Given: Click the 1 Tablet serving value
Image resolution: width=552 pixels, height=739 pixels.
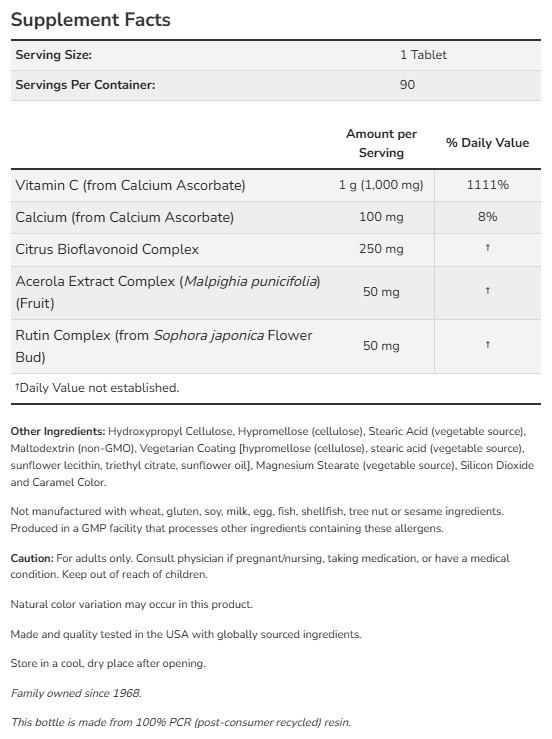Looking at the screenshot, I should [423, 55].
